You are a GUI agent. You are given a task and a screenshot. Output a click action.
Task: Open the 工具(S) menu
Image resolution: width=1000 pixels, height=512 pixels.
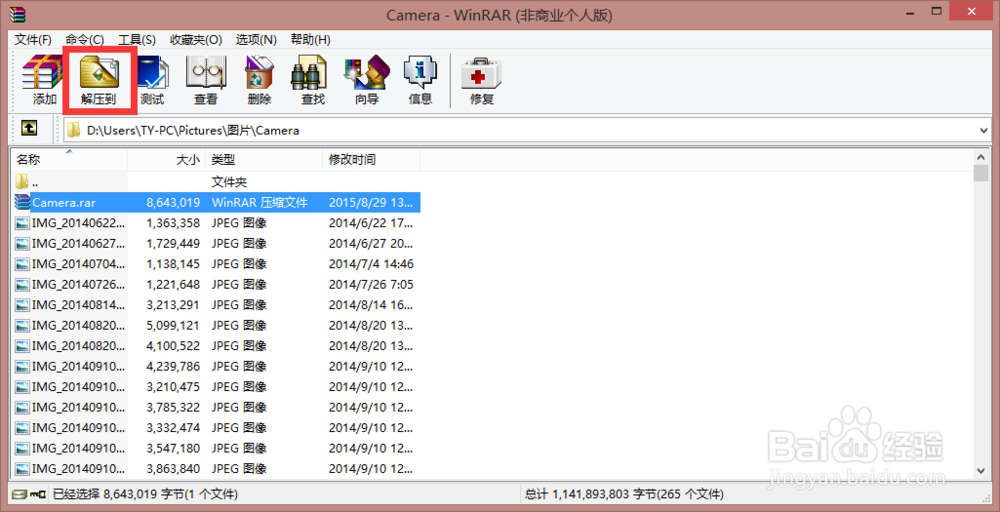click(x=137, y=40)
